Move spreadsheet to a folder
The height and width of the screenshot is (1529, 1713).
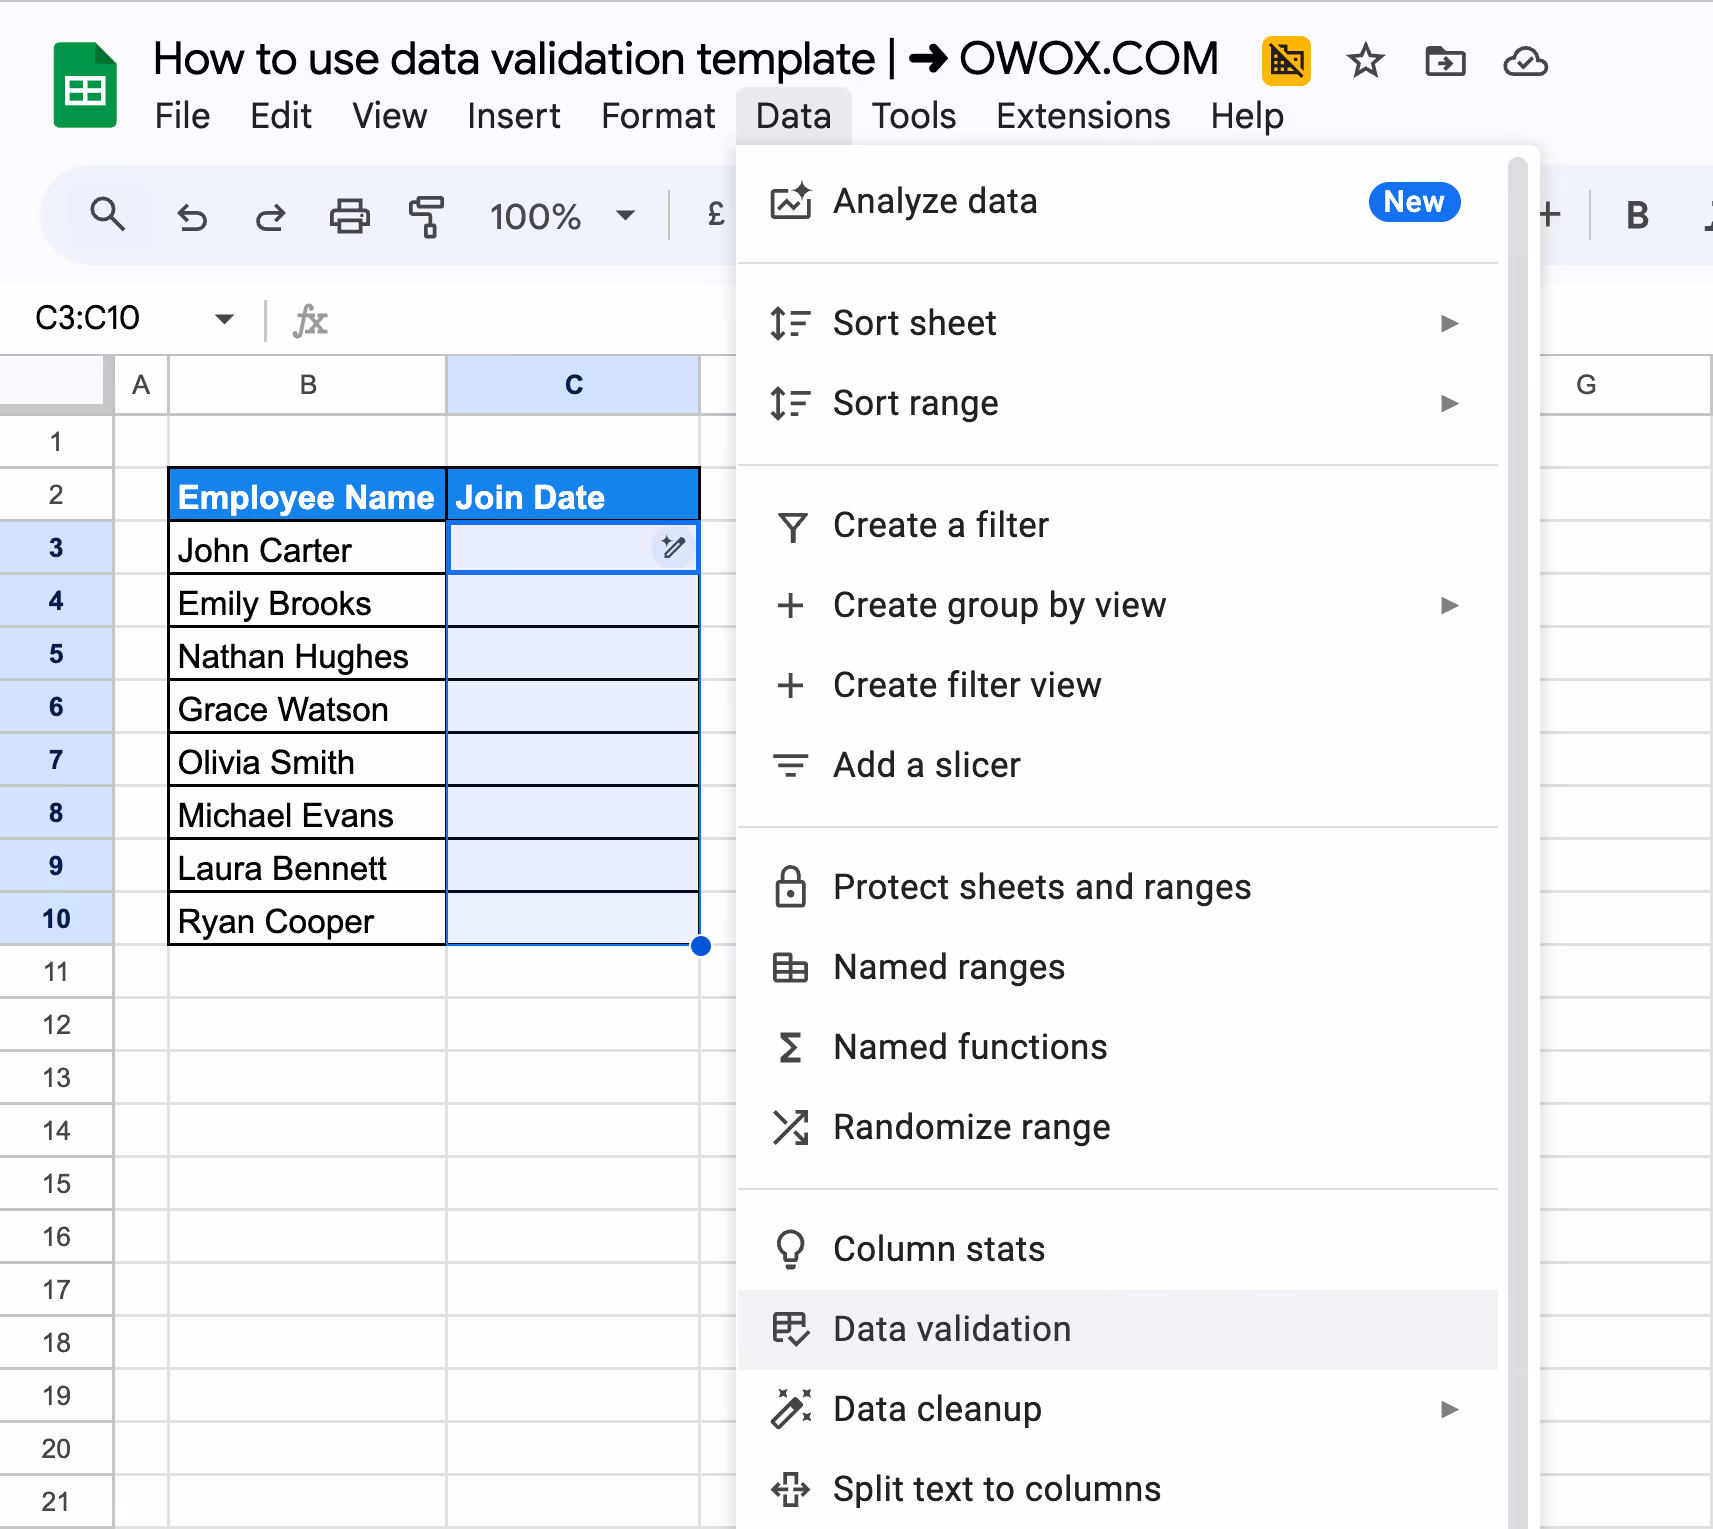coord(1445,62)
